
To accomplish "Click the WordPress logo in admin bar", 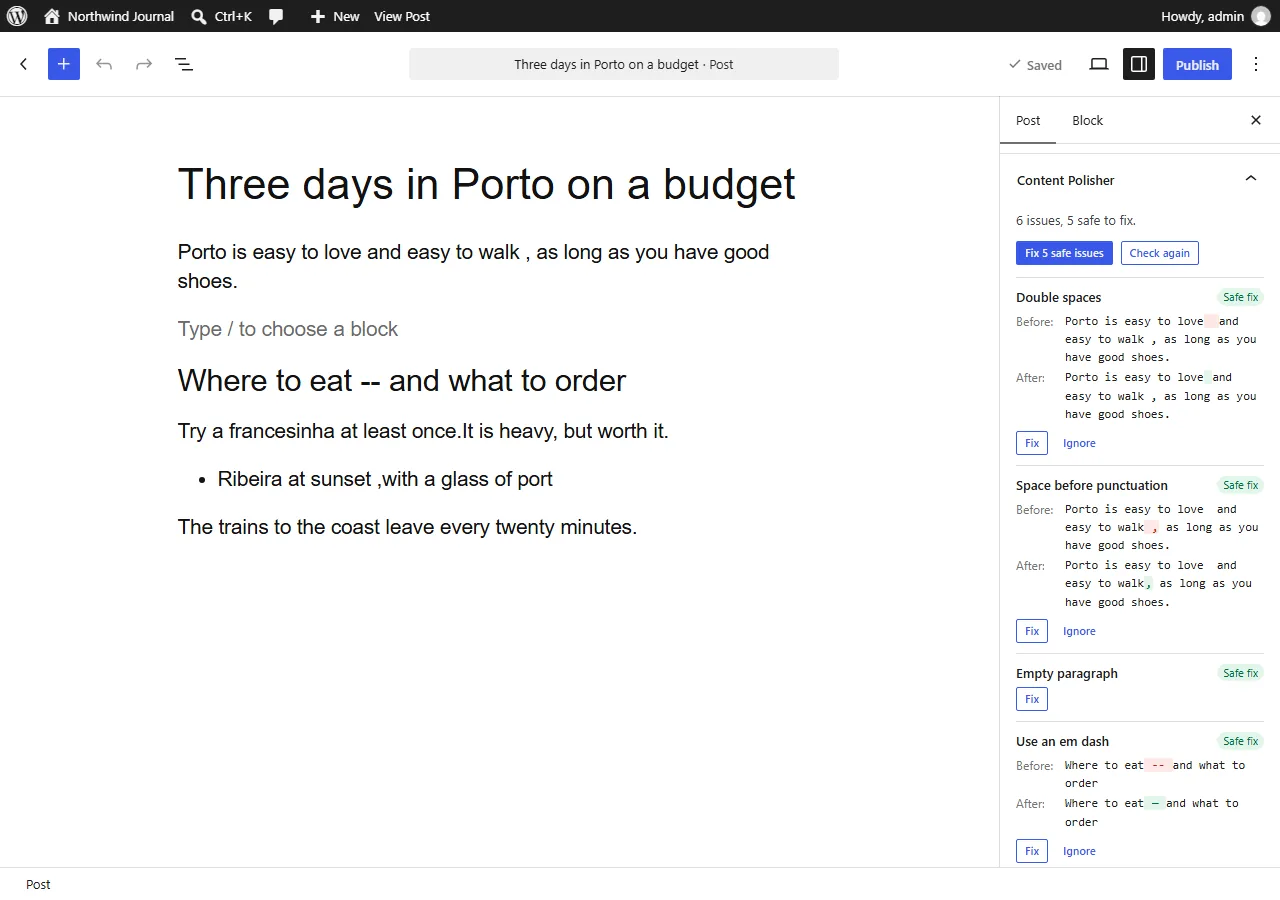I will [x=17, y=16].
